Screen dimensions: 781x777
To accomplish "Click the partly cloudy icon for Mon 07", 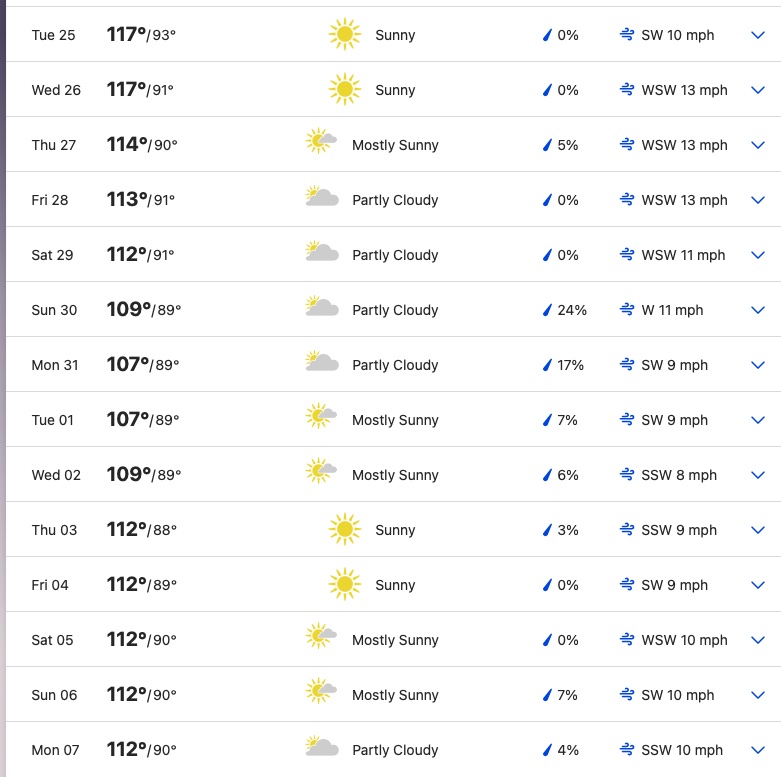I will [321, 748].
